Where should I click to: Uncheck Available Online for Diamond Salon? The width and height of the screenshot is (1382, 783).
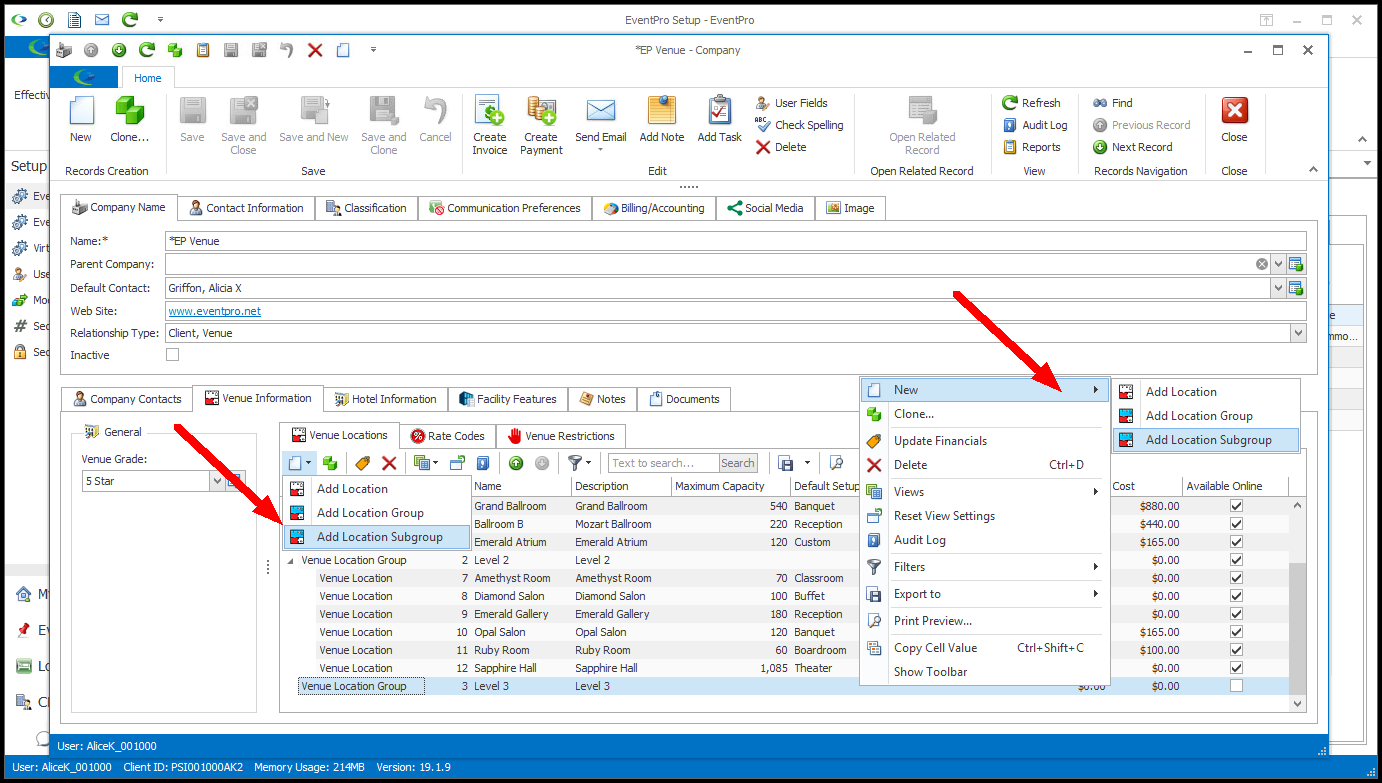coord(1236,596)
